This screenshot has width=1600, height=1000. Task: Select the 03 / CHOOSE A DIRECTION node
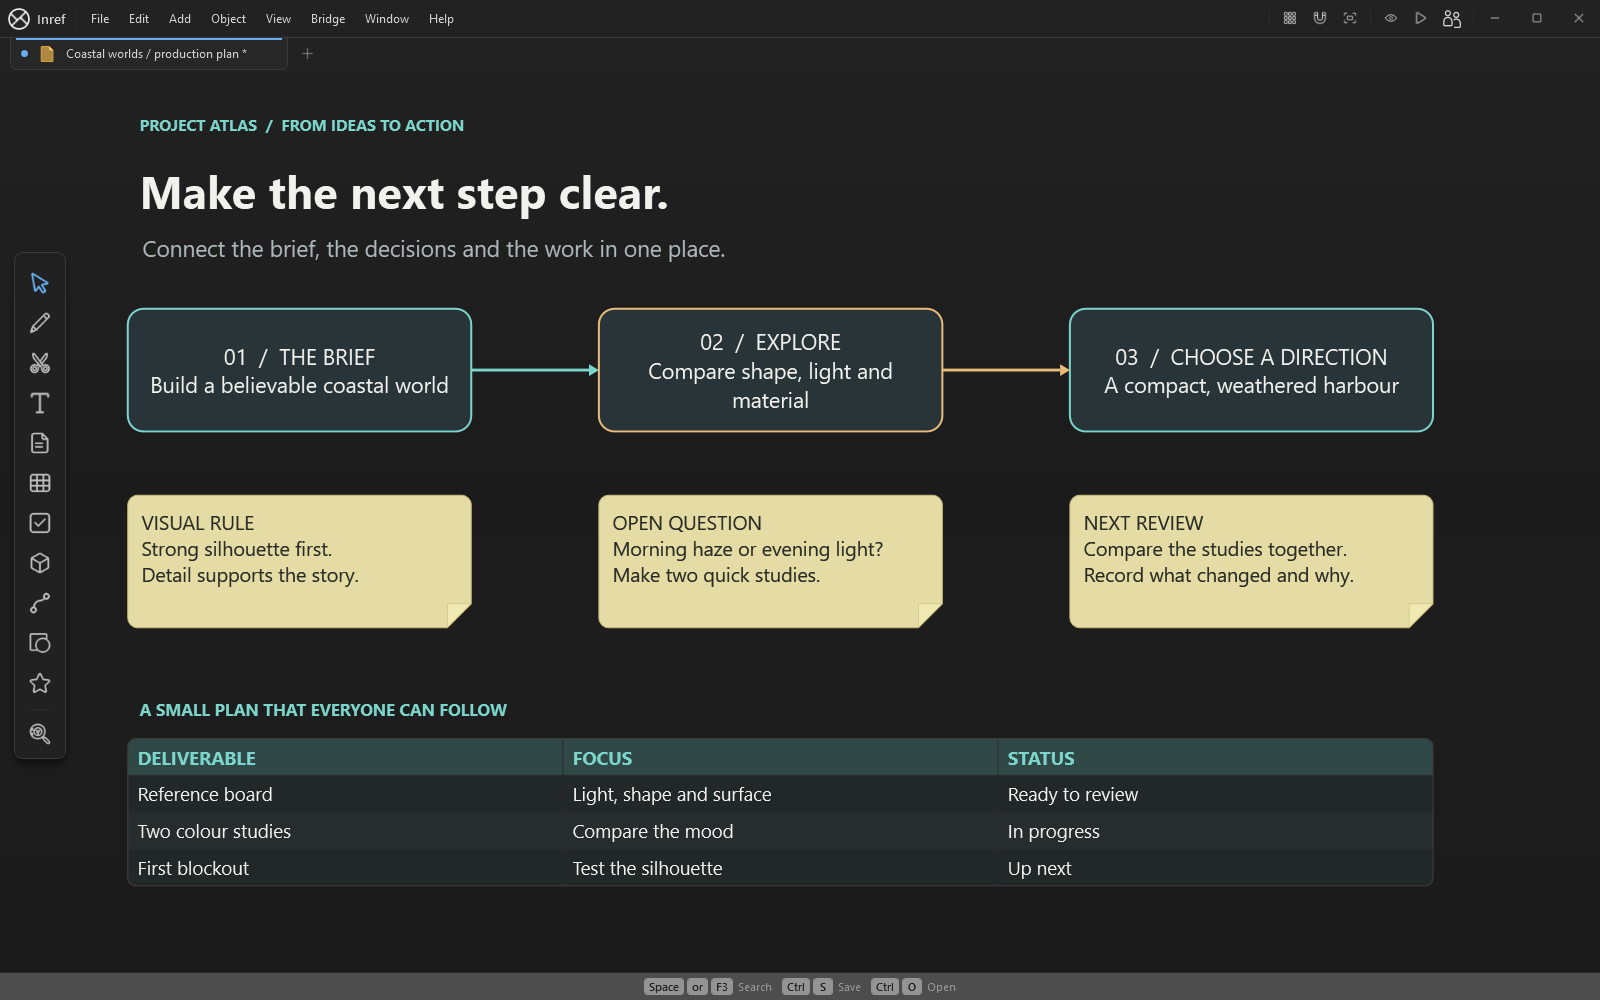point(1251,370)
